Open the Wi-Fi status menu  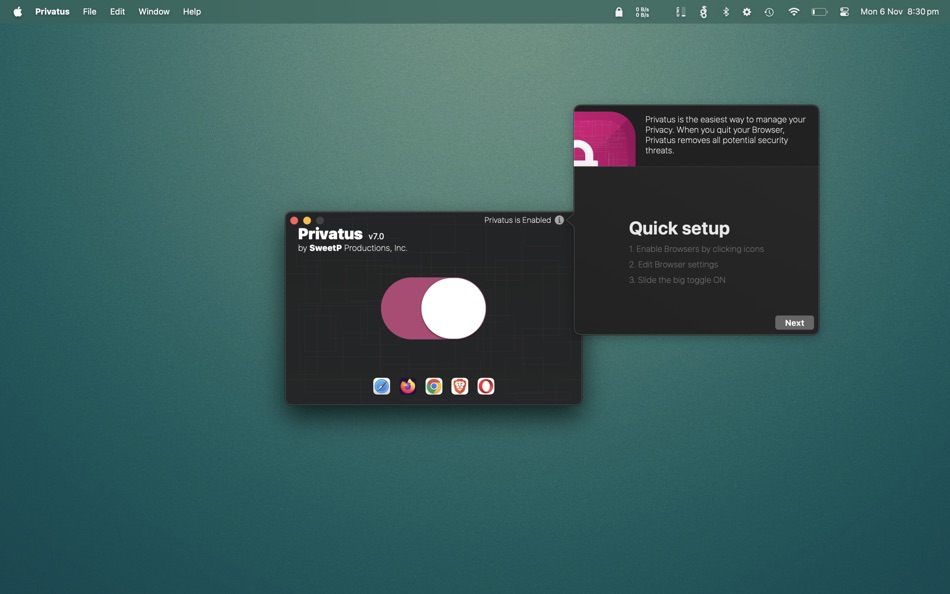point(794,12)
